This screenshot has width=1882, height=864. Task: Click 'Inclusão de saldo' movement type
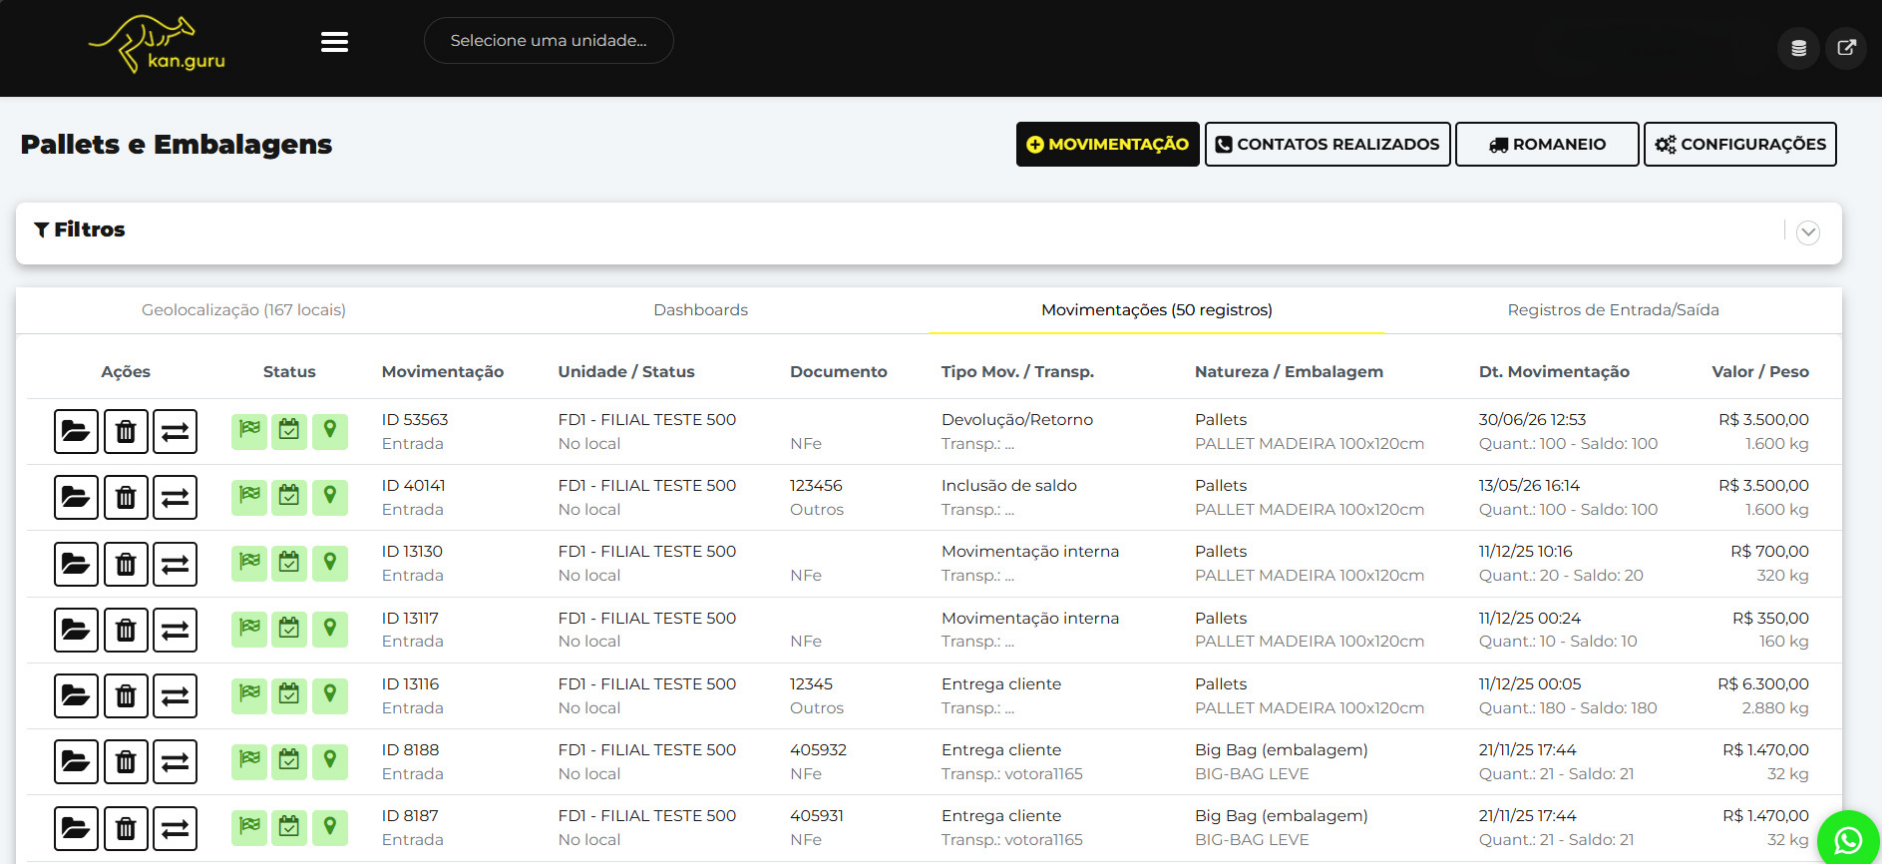pos(1009,486)
